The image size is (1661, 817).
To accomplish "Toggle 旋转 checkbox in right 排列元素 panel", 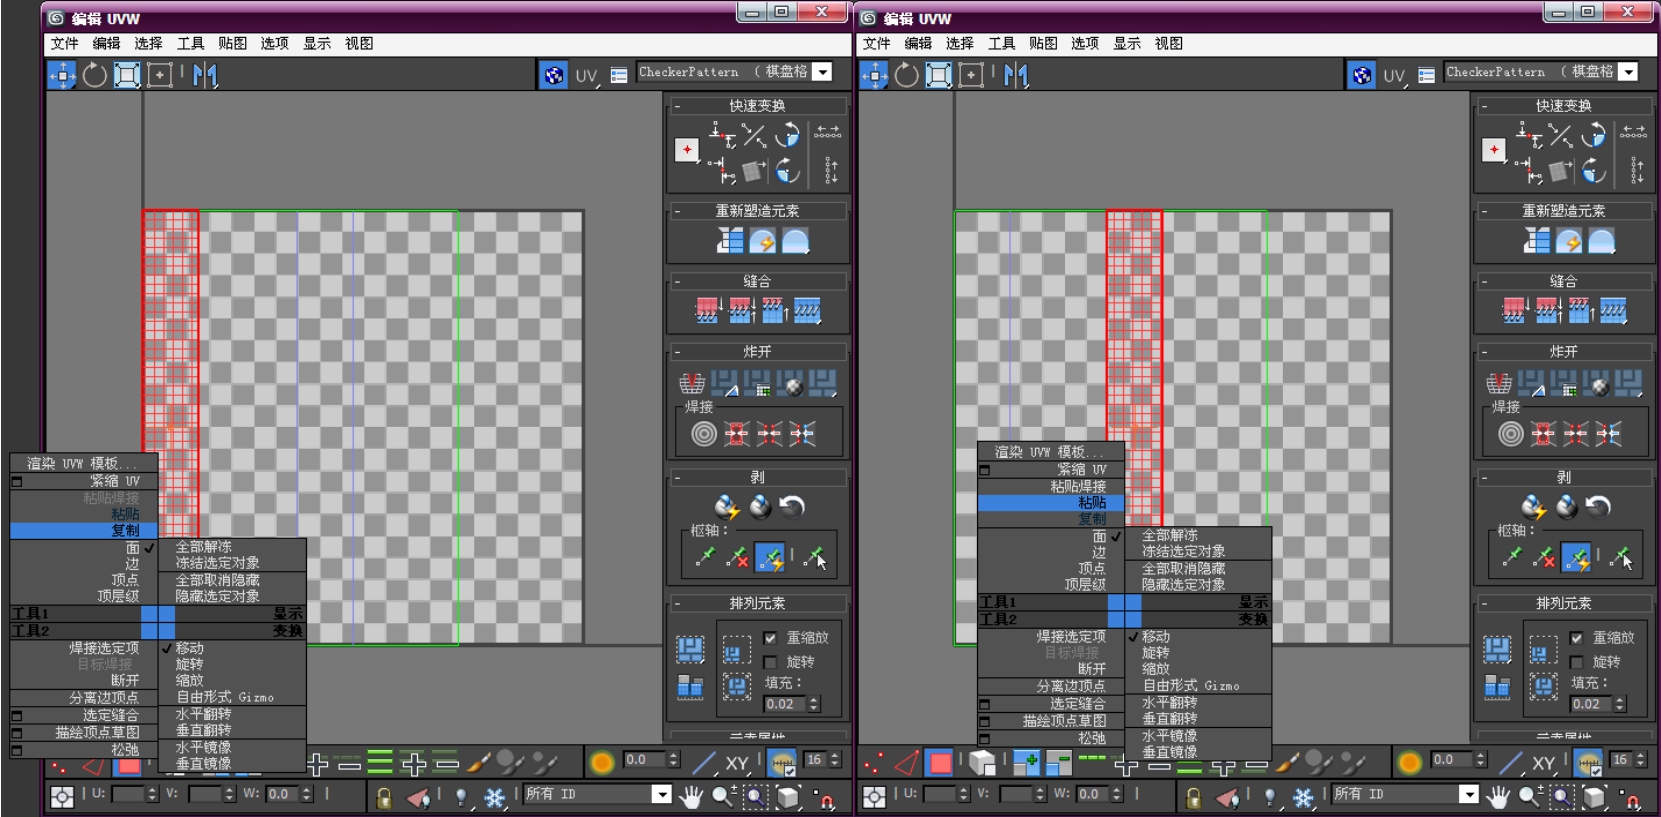I will [1576, 662].
